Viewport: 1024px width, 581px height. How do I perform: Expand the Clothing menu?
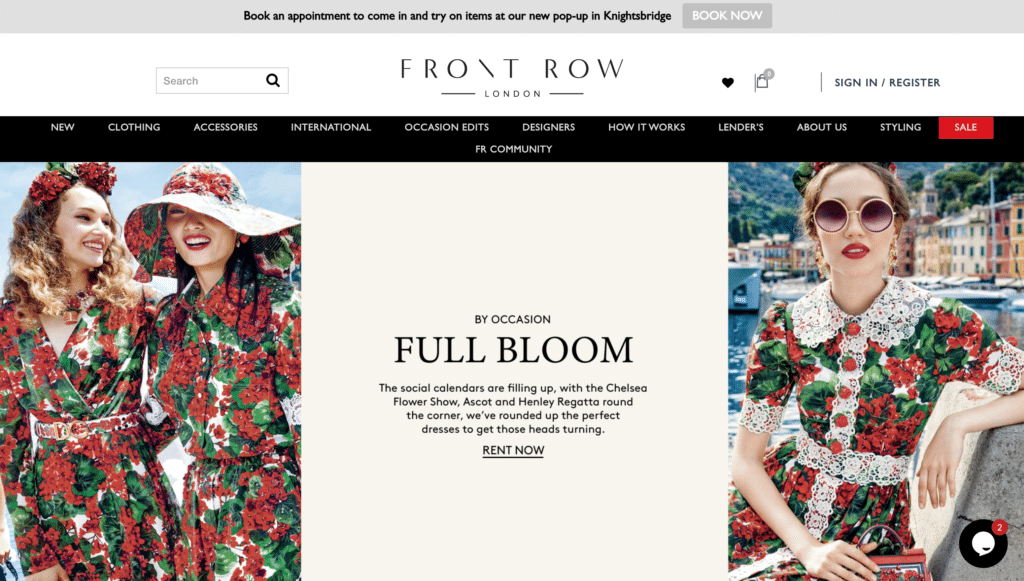pyautogui.click(x=134, y=127)
